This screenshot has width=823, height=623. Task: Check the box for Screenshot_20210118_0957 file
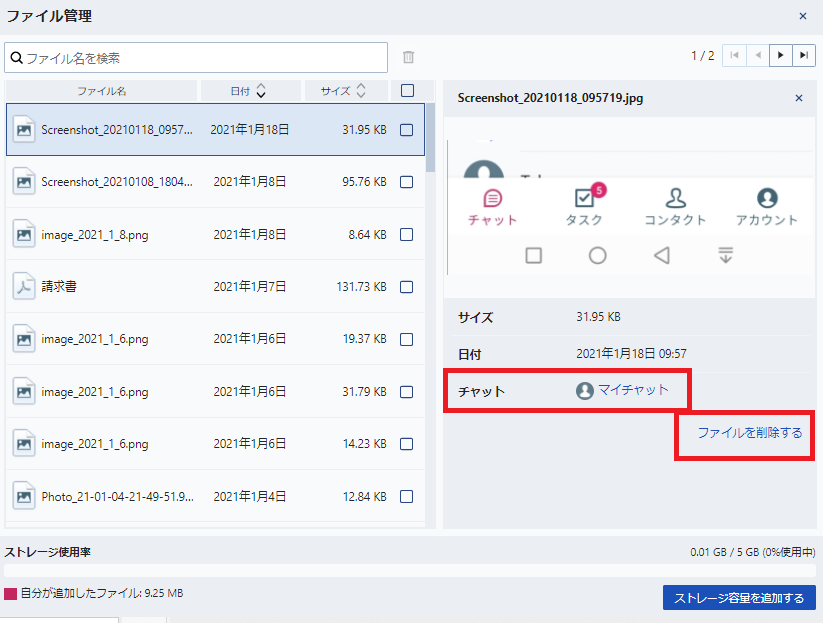point(407,130)
